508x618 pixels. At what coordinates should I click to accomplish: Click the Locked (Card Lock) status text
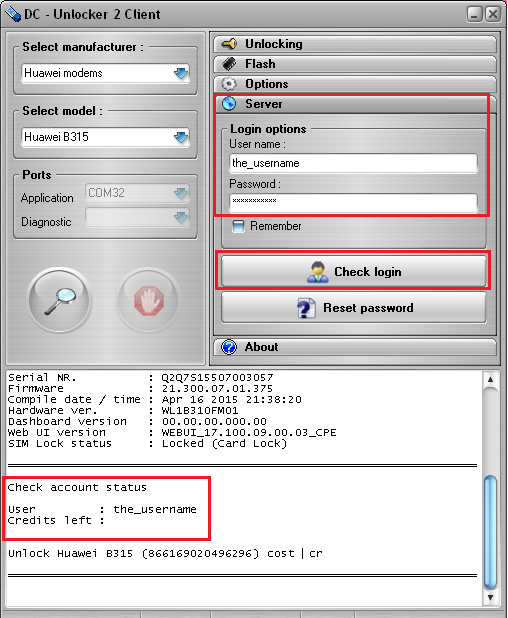pyautogui.click(x=224, y=444)
